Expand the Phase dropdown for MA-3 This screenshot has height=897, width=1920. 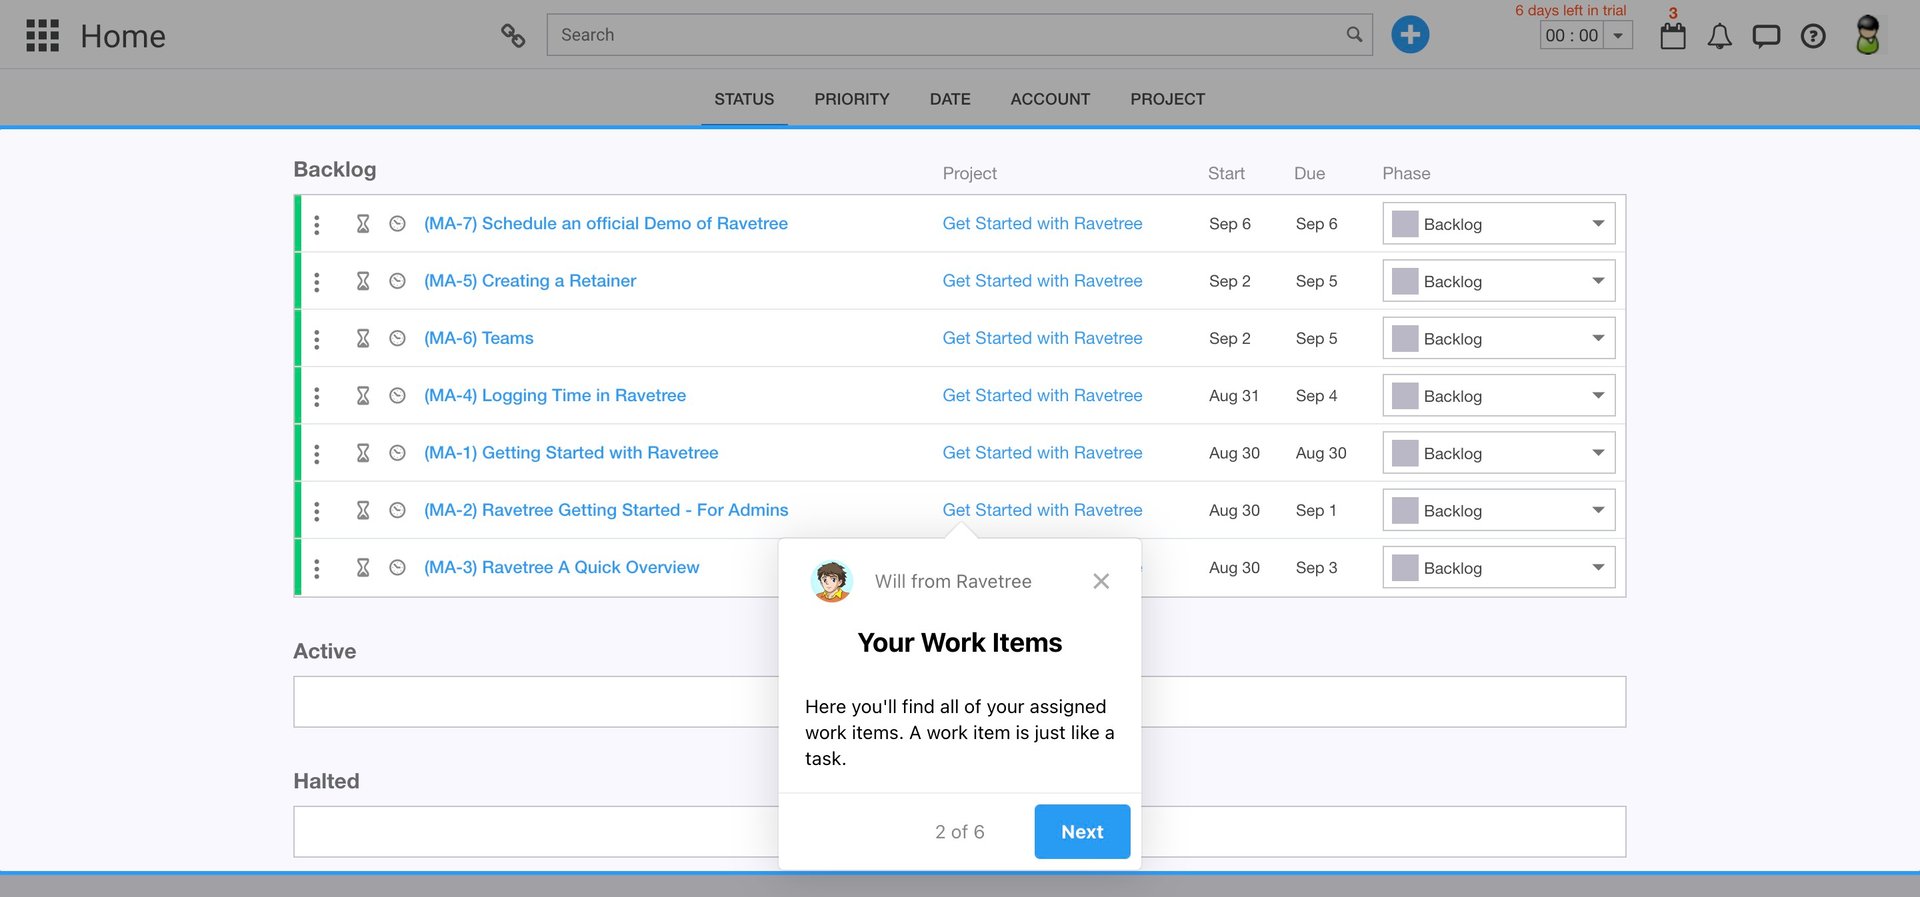(x=1499, y=567)
